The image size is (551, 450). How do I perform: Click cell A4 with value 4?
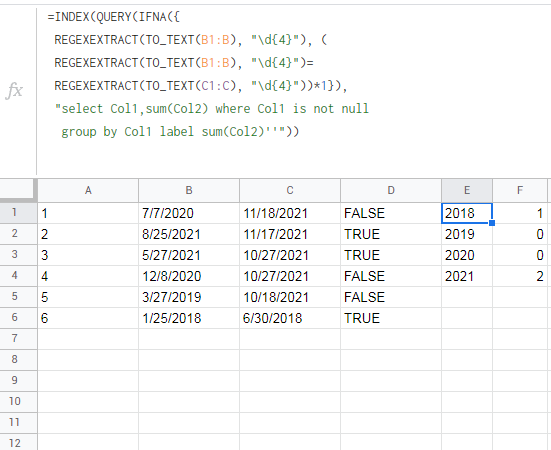click(88, 276)
